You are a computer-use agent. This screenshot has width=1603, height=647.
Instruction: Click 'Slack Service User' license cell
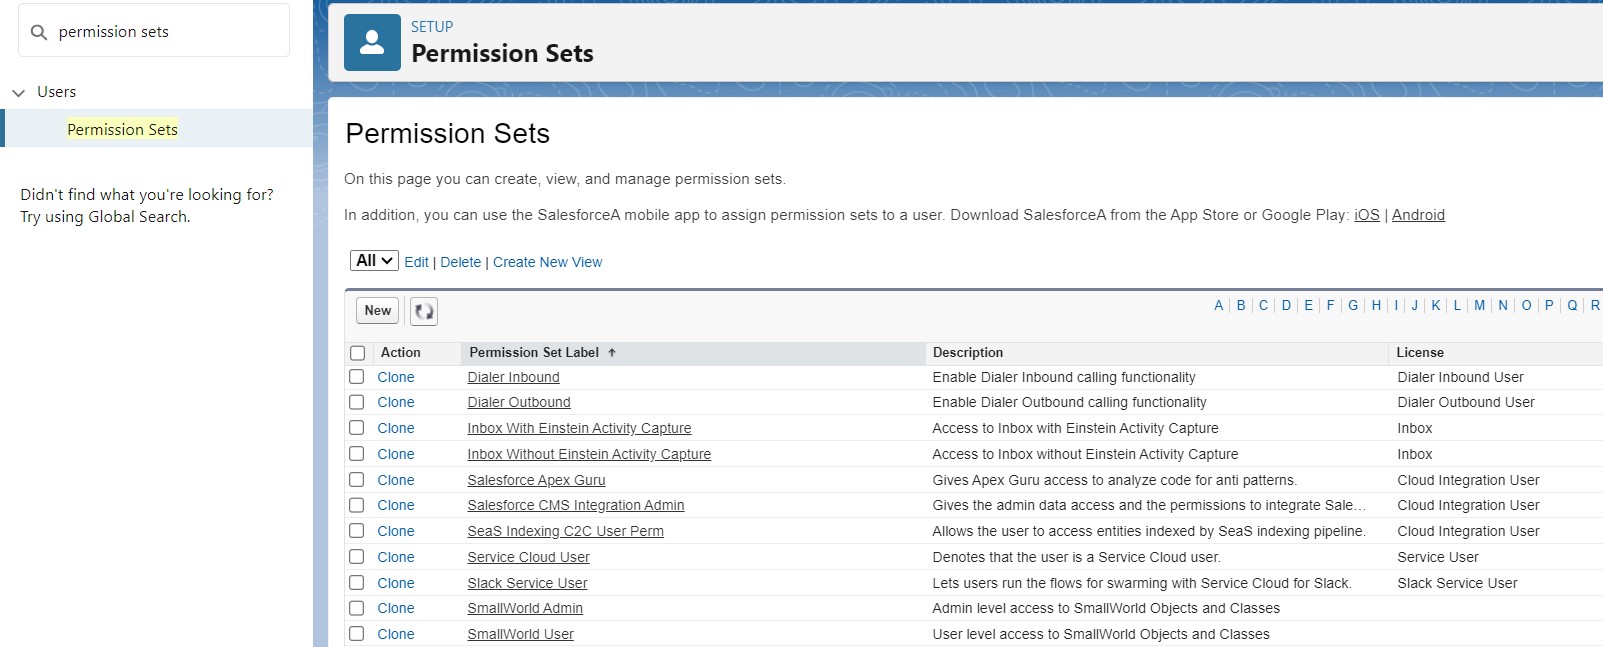(x=1457, y=583)
